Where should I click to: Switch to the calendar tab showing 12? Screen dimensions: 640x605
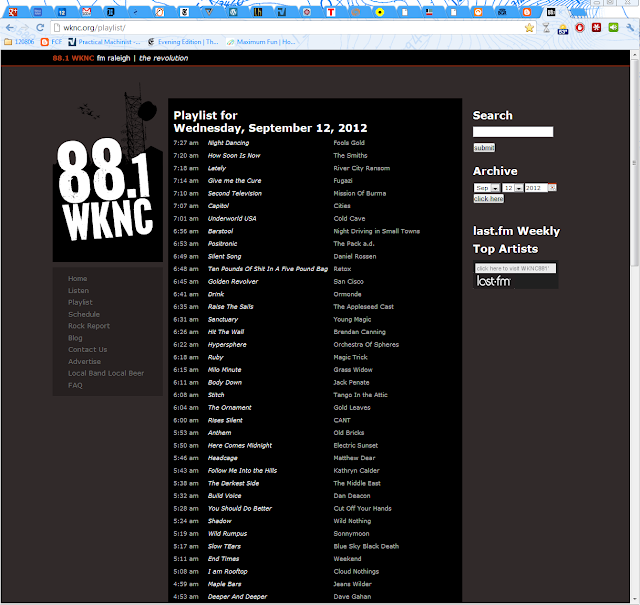point(62,12)
